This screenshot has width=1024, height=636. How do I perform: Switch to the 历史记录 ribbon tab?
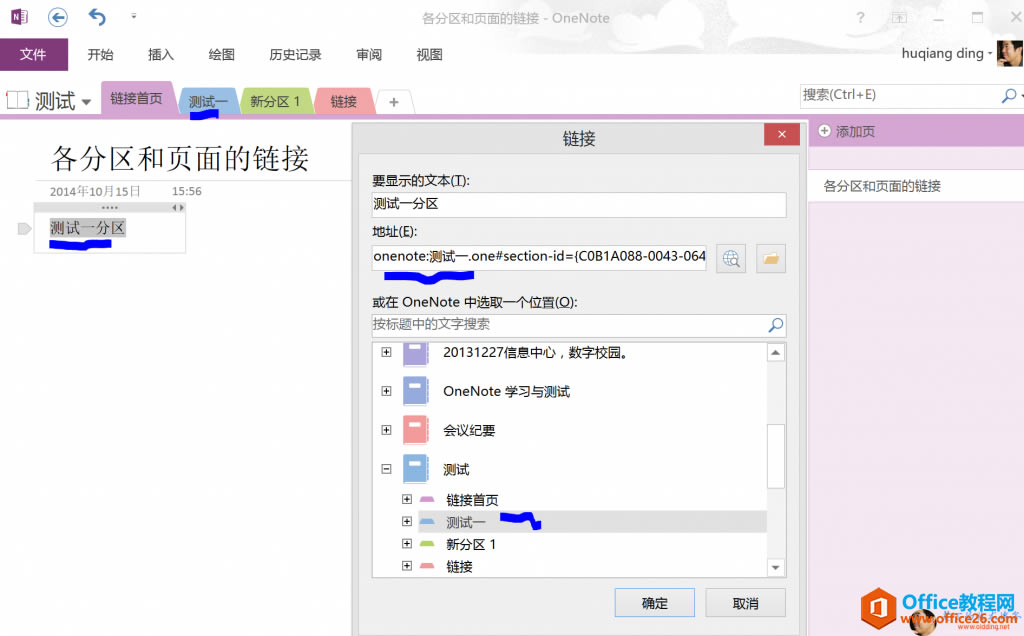tap(295, 55)
